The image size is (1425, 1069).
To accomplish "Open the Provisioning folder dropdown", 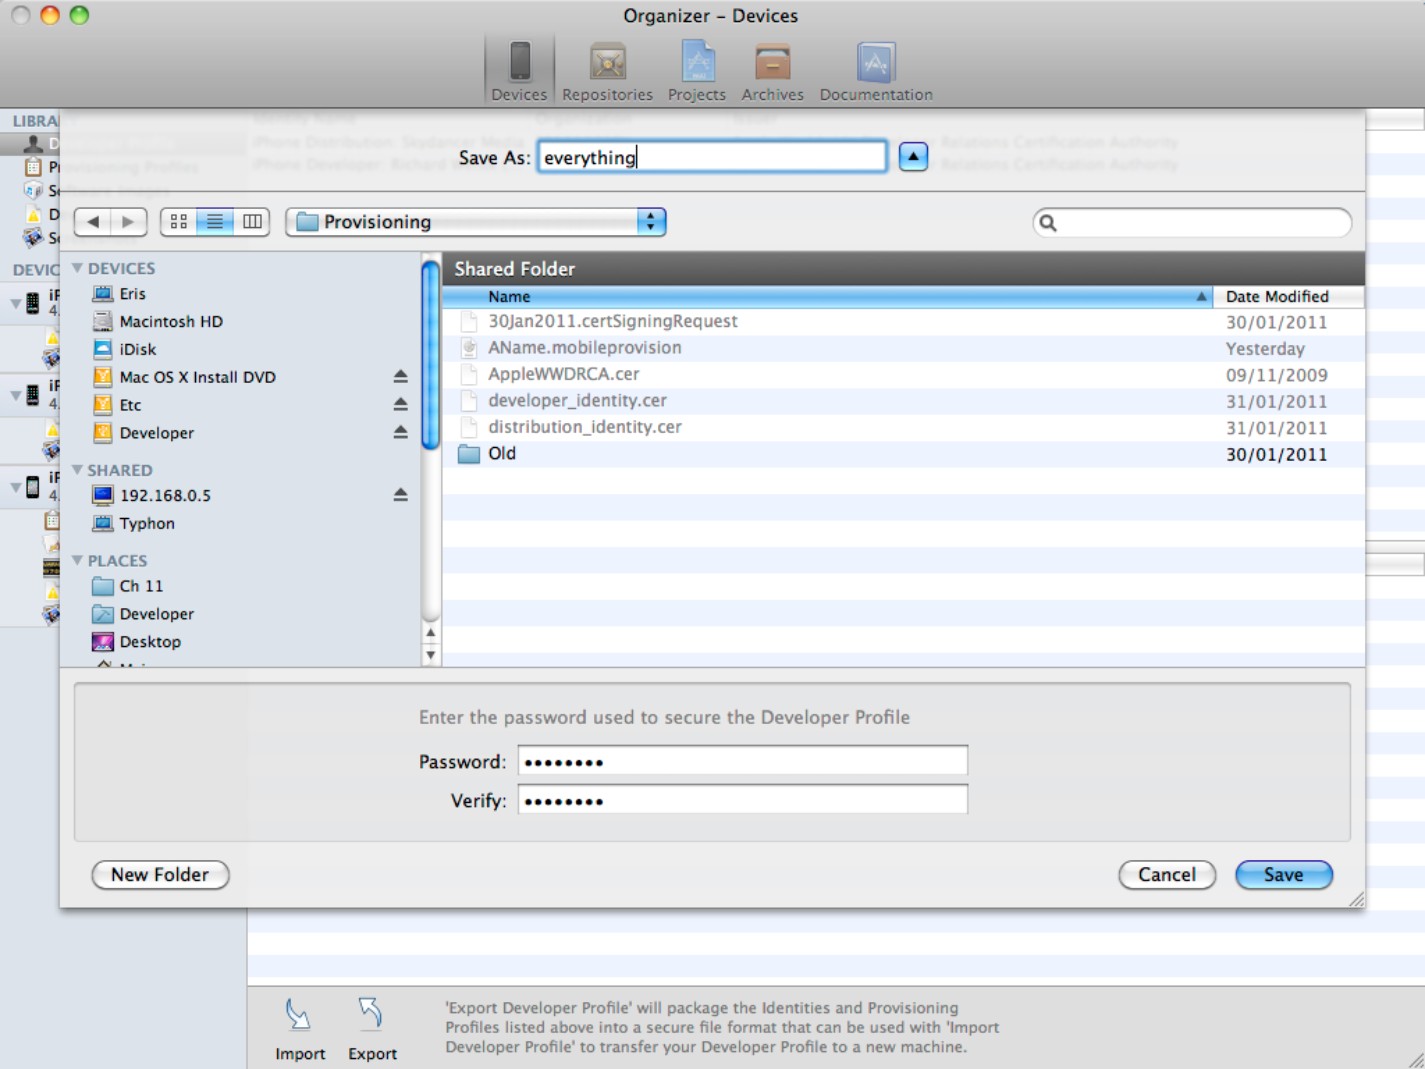I will pyautogui.click(x=476, y=222).
